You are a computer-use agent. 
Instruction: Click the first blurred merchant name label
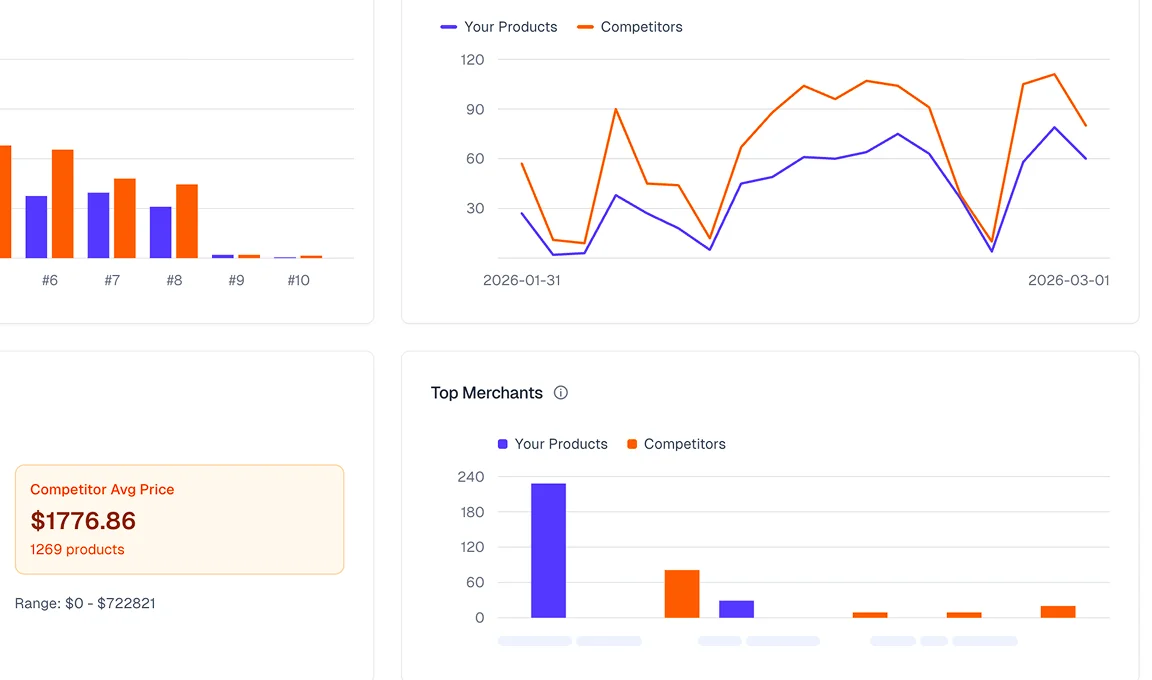click(534, 640)
